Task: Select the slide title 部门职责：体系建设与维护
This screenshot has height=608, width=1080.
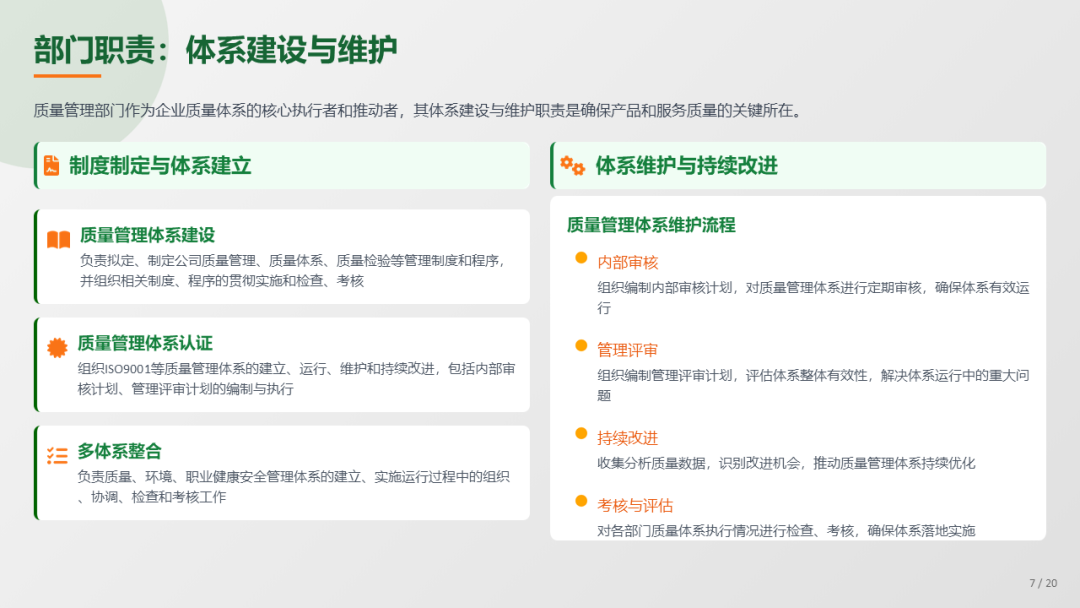Action: [215, 49]
